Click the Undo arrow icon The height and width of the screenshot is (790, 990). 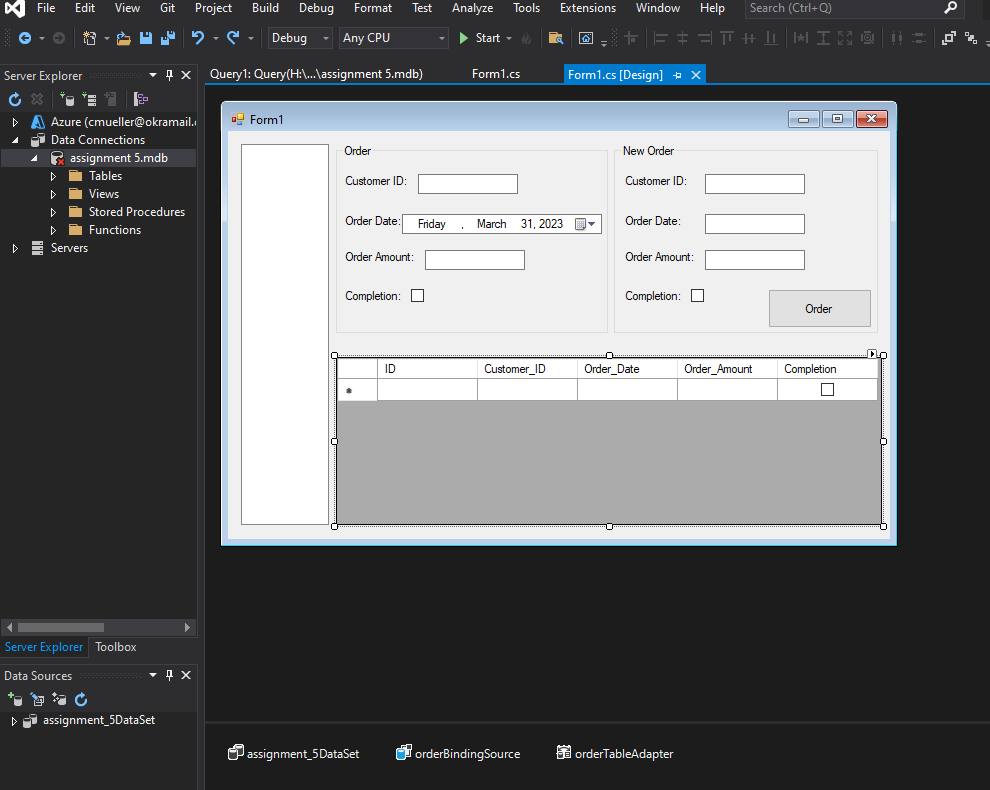coord(198,38)
